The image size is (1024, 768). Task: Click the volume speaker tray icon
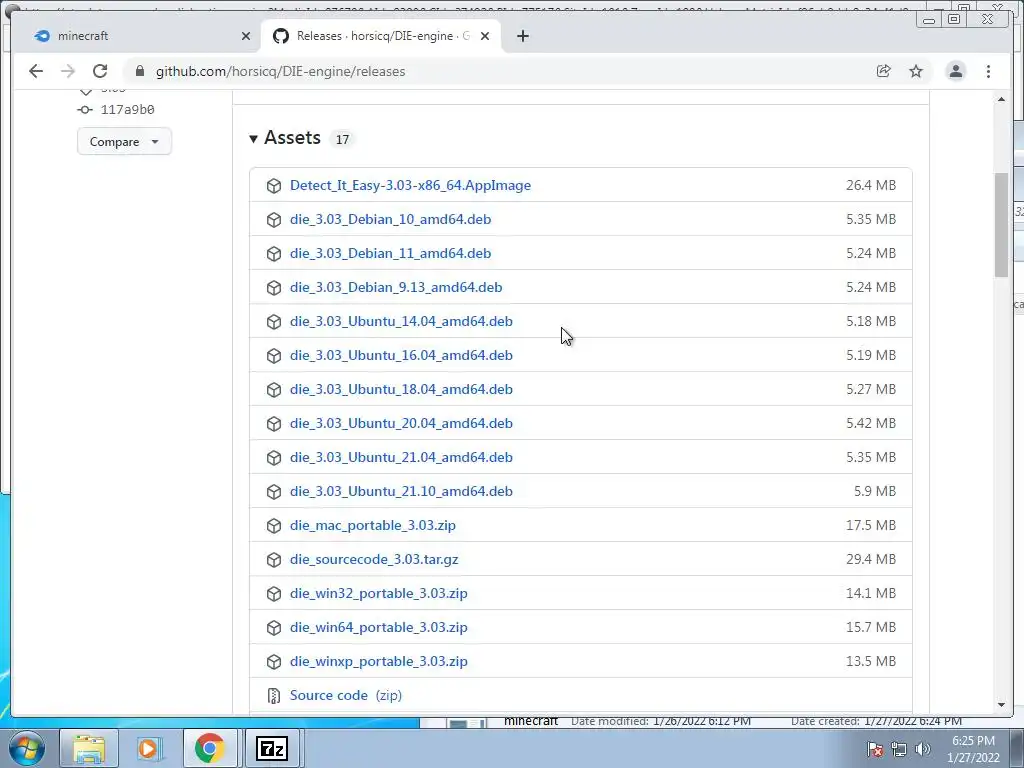point(923,749)
